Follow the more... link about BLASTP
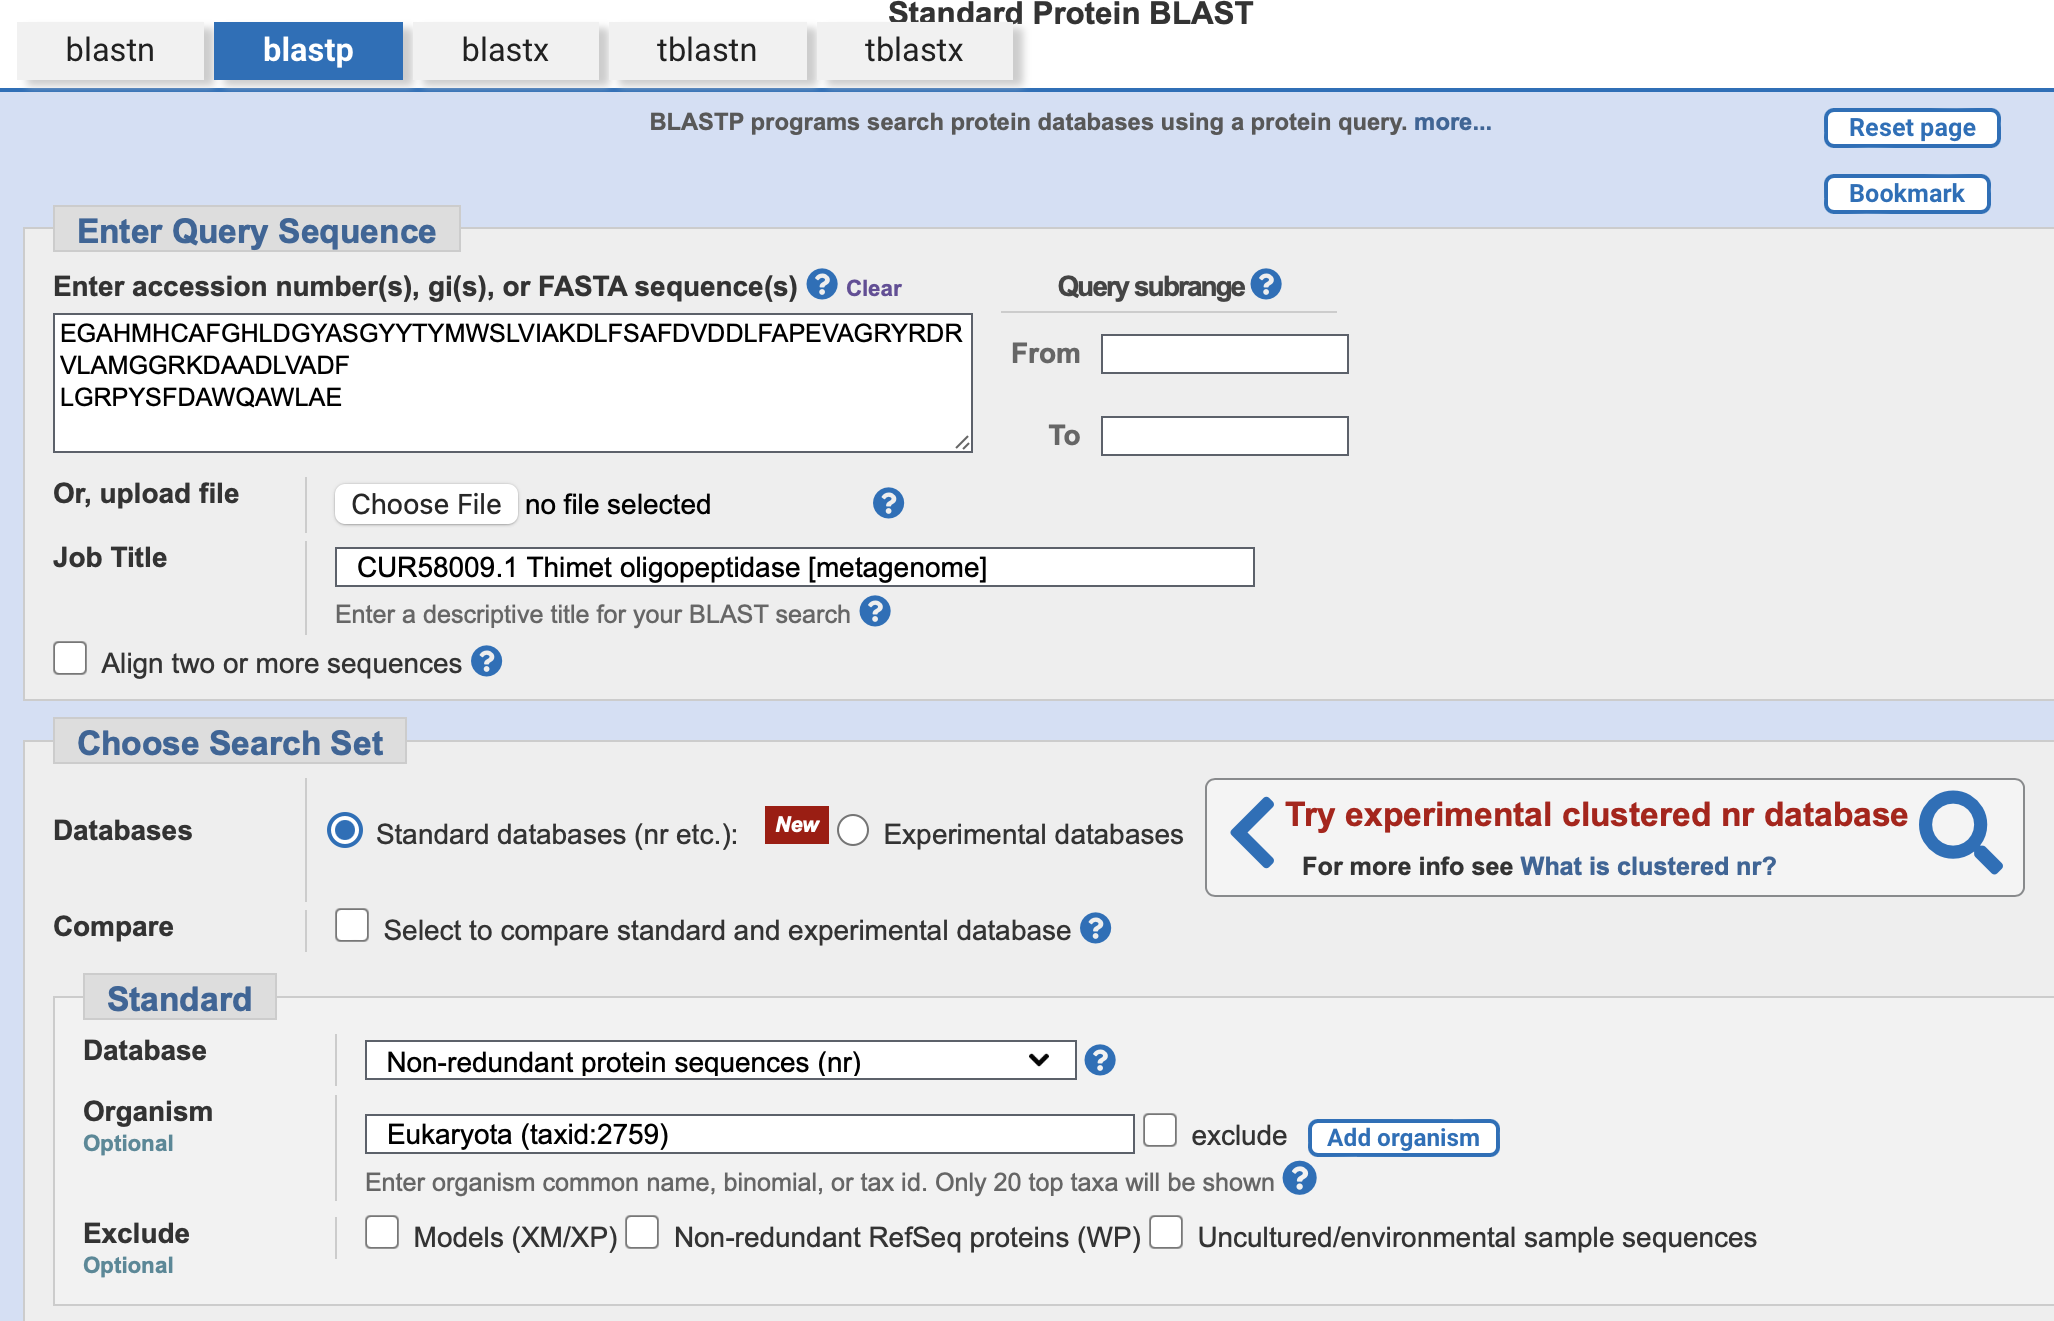 point(1452,122)
